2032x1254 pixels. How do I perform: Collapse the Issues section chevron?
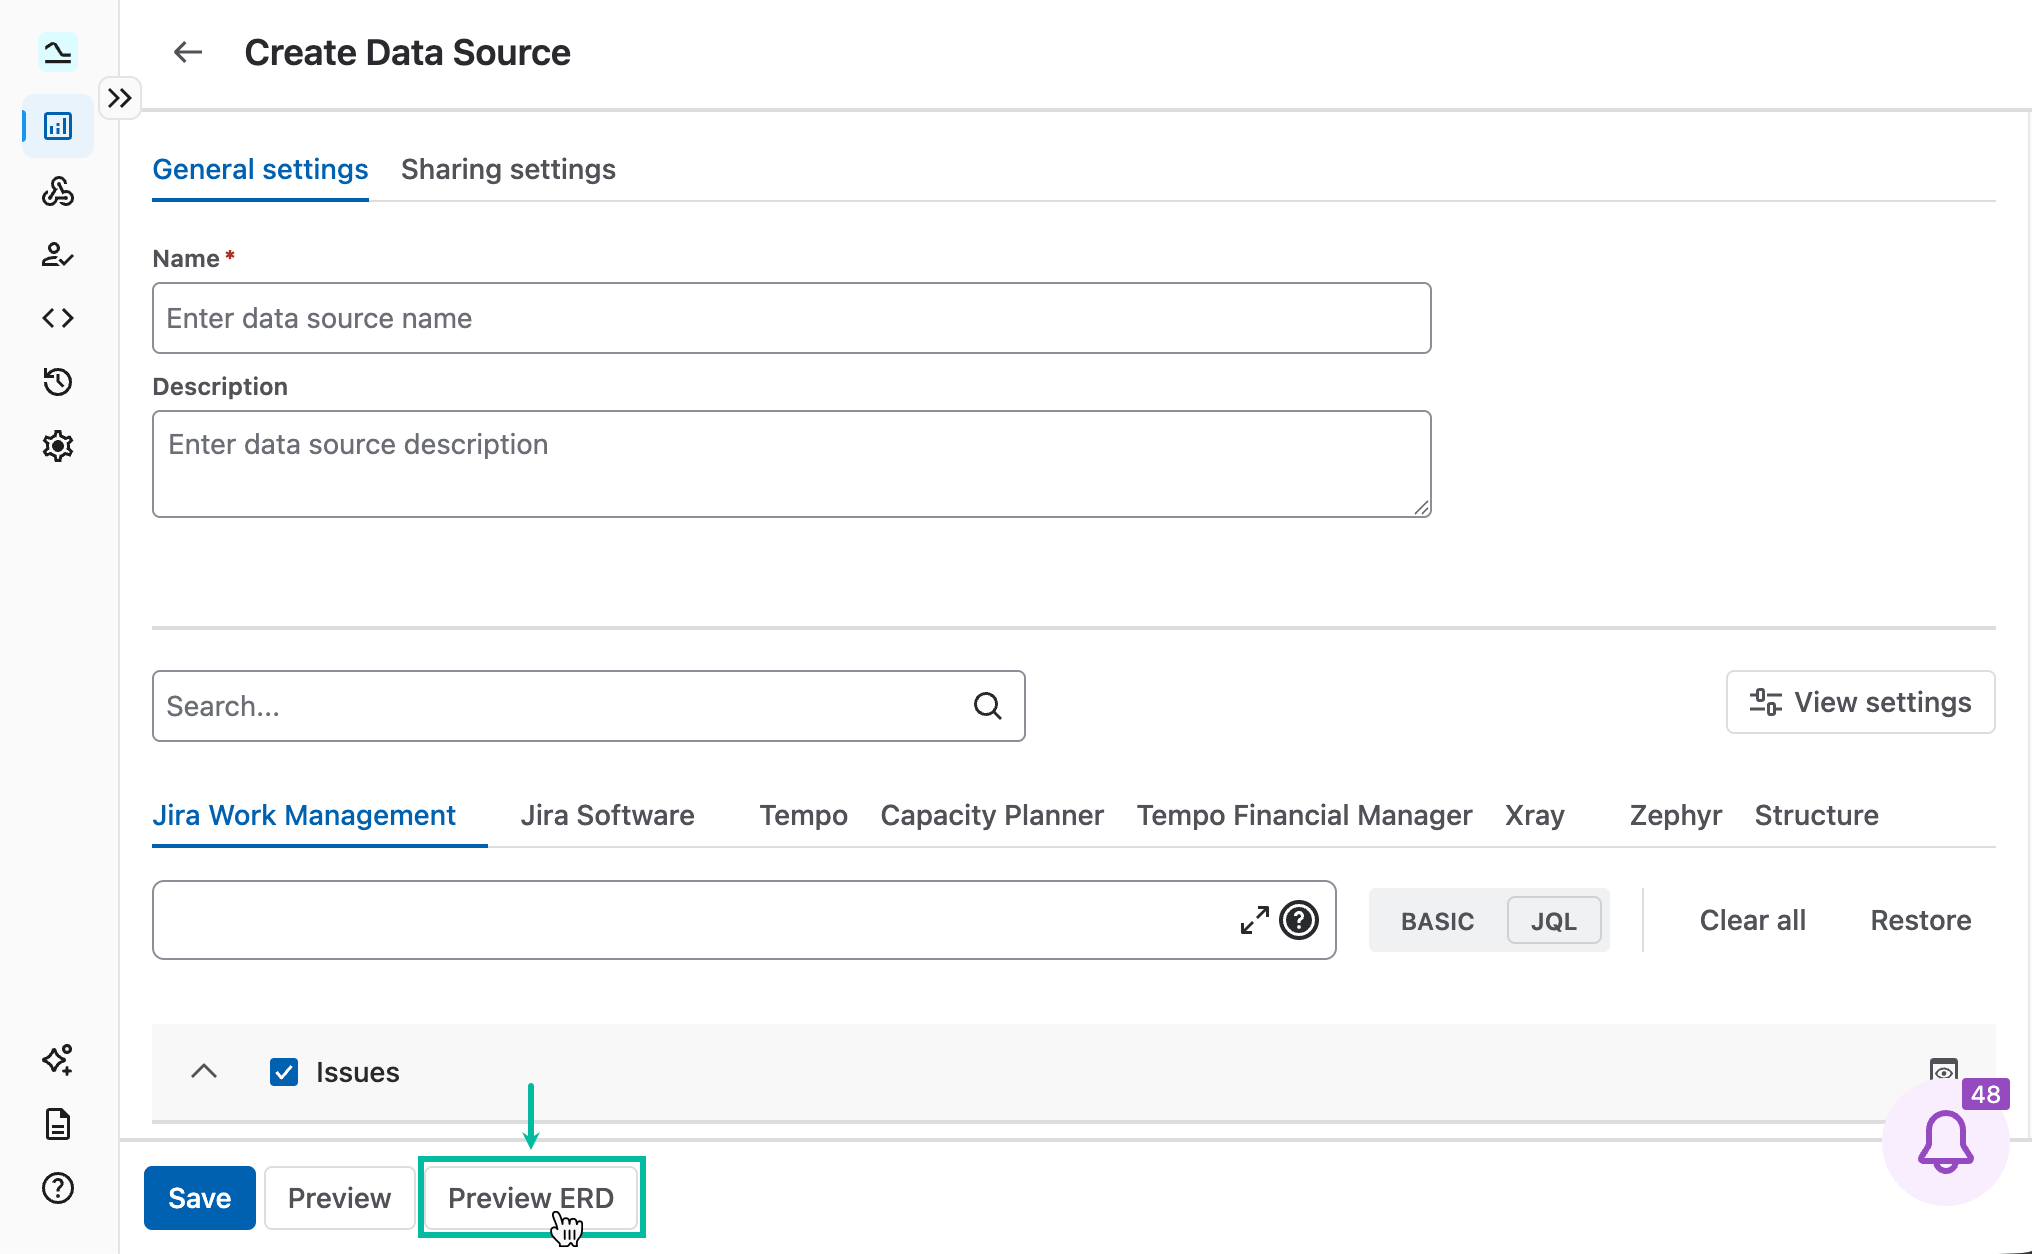204,1071
